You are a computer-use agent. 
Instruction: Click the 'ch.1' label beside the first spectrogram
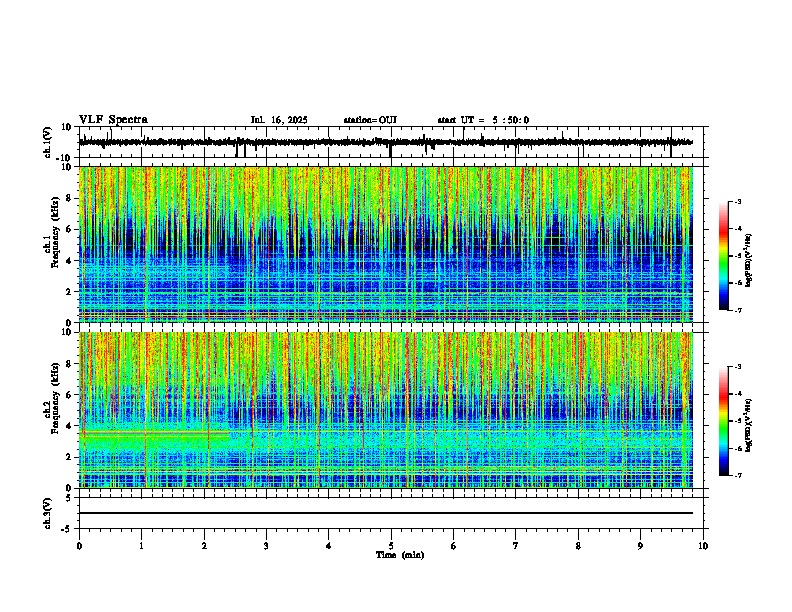point(46,244)
